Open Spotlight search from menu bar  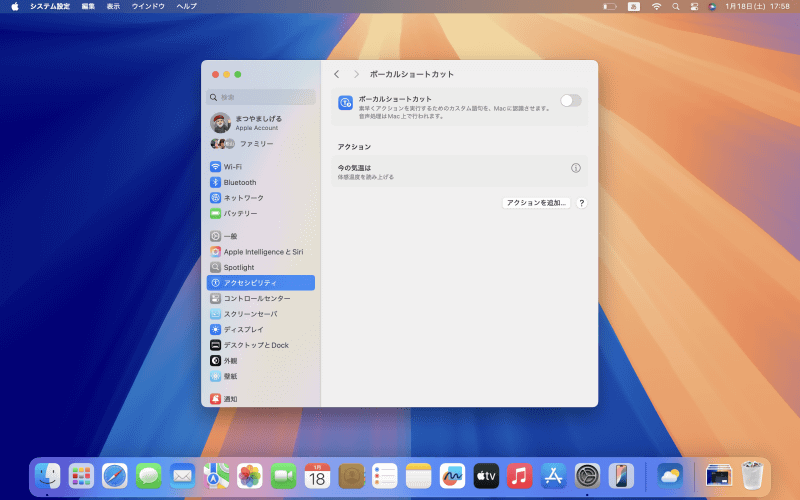pos(676,6)
